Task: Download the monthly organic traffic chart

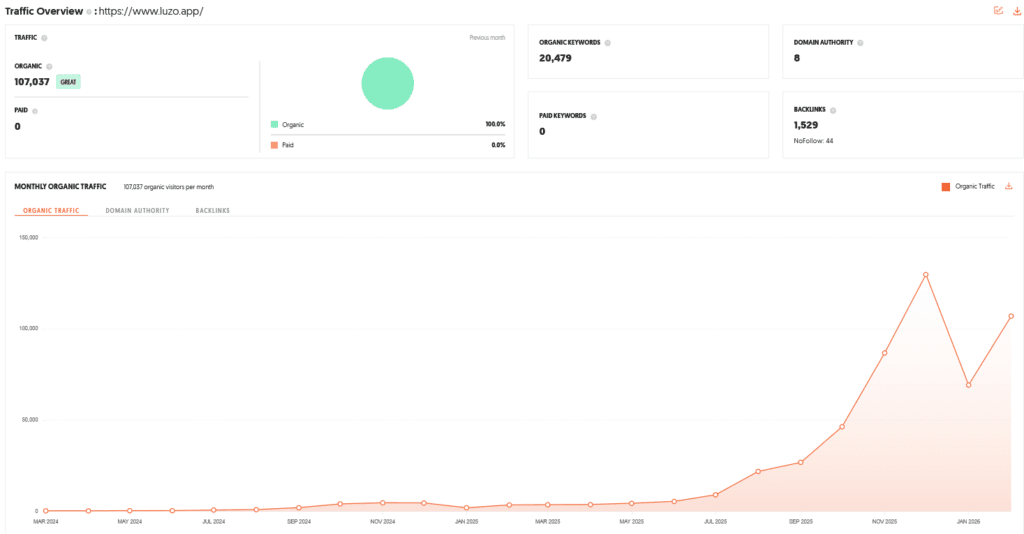Action: pos(1009,186)
